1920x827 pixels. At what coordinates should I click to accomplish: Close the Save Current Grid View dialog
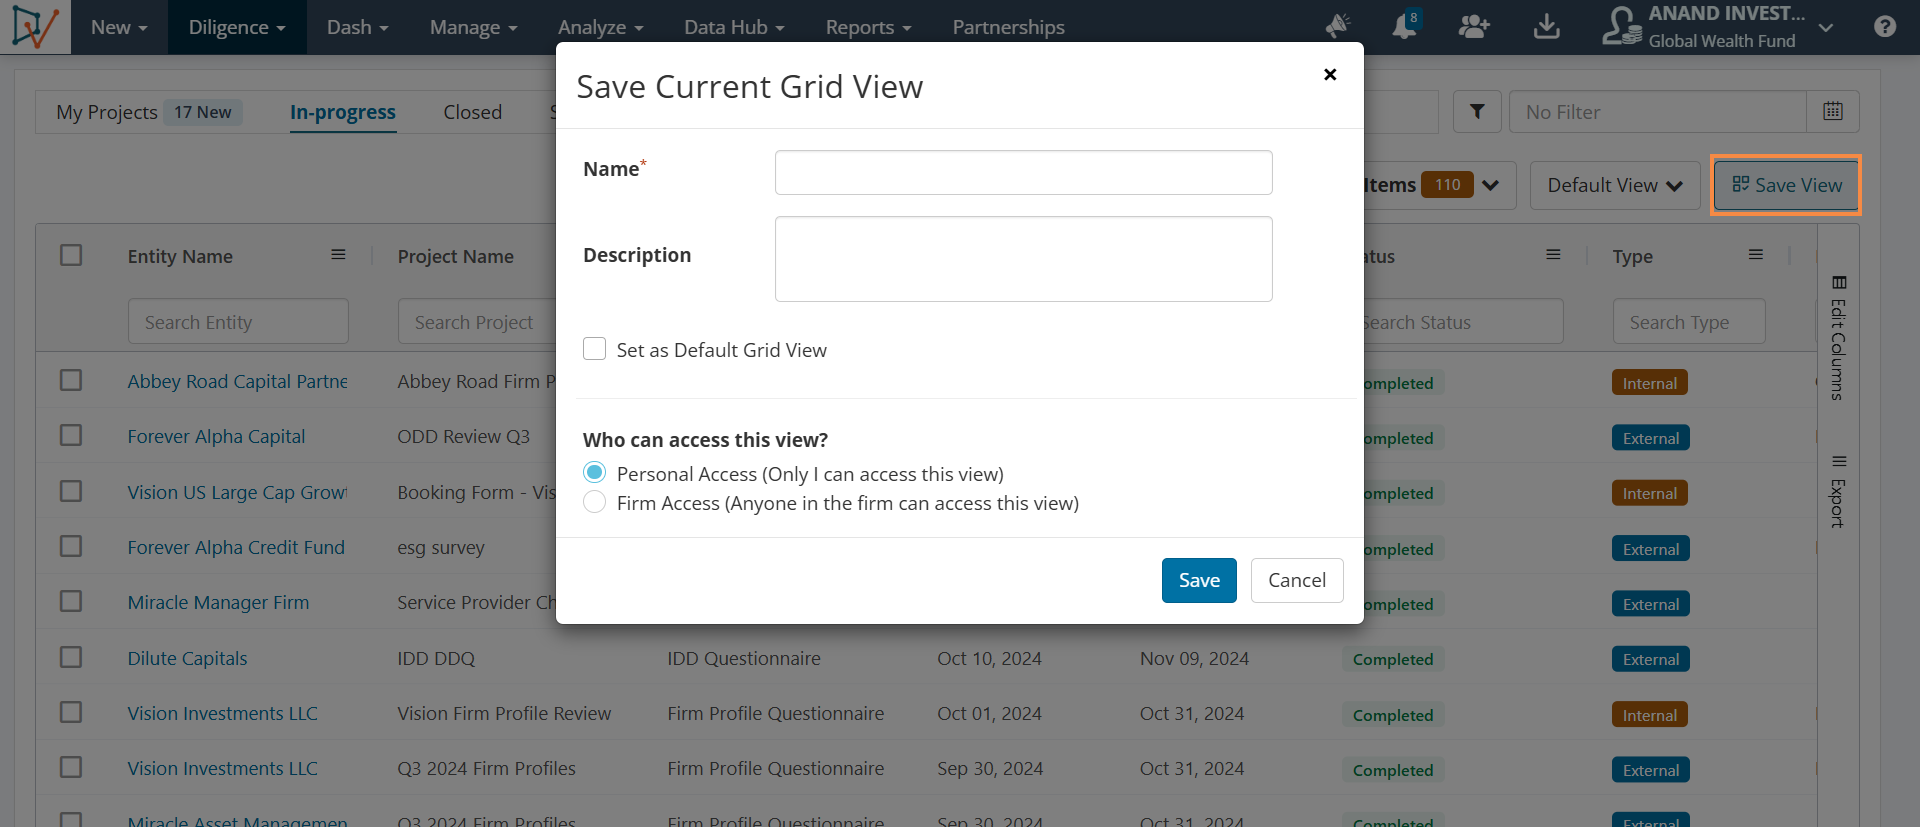(x=1330, y=74)
